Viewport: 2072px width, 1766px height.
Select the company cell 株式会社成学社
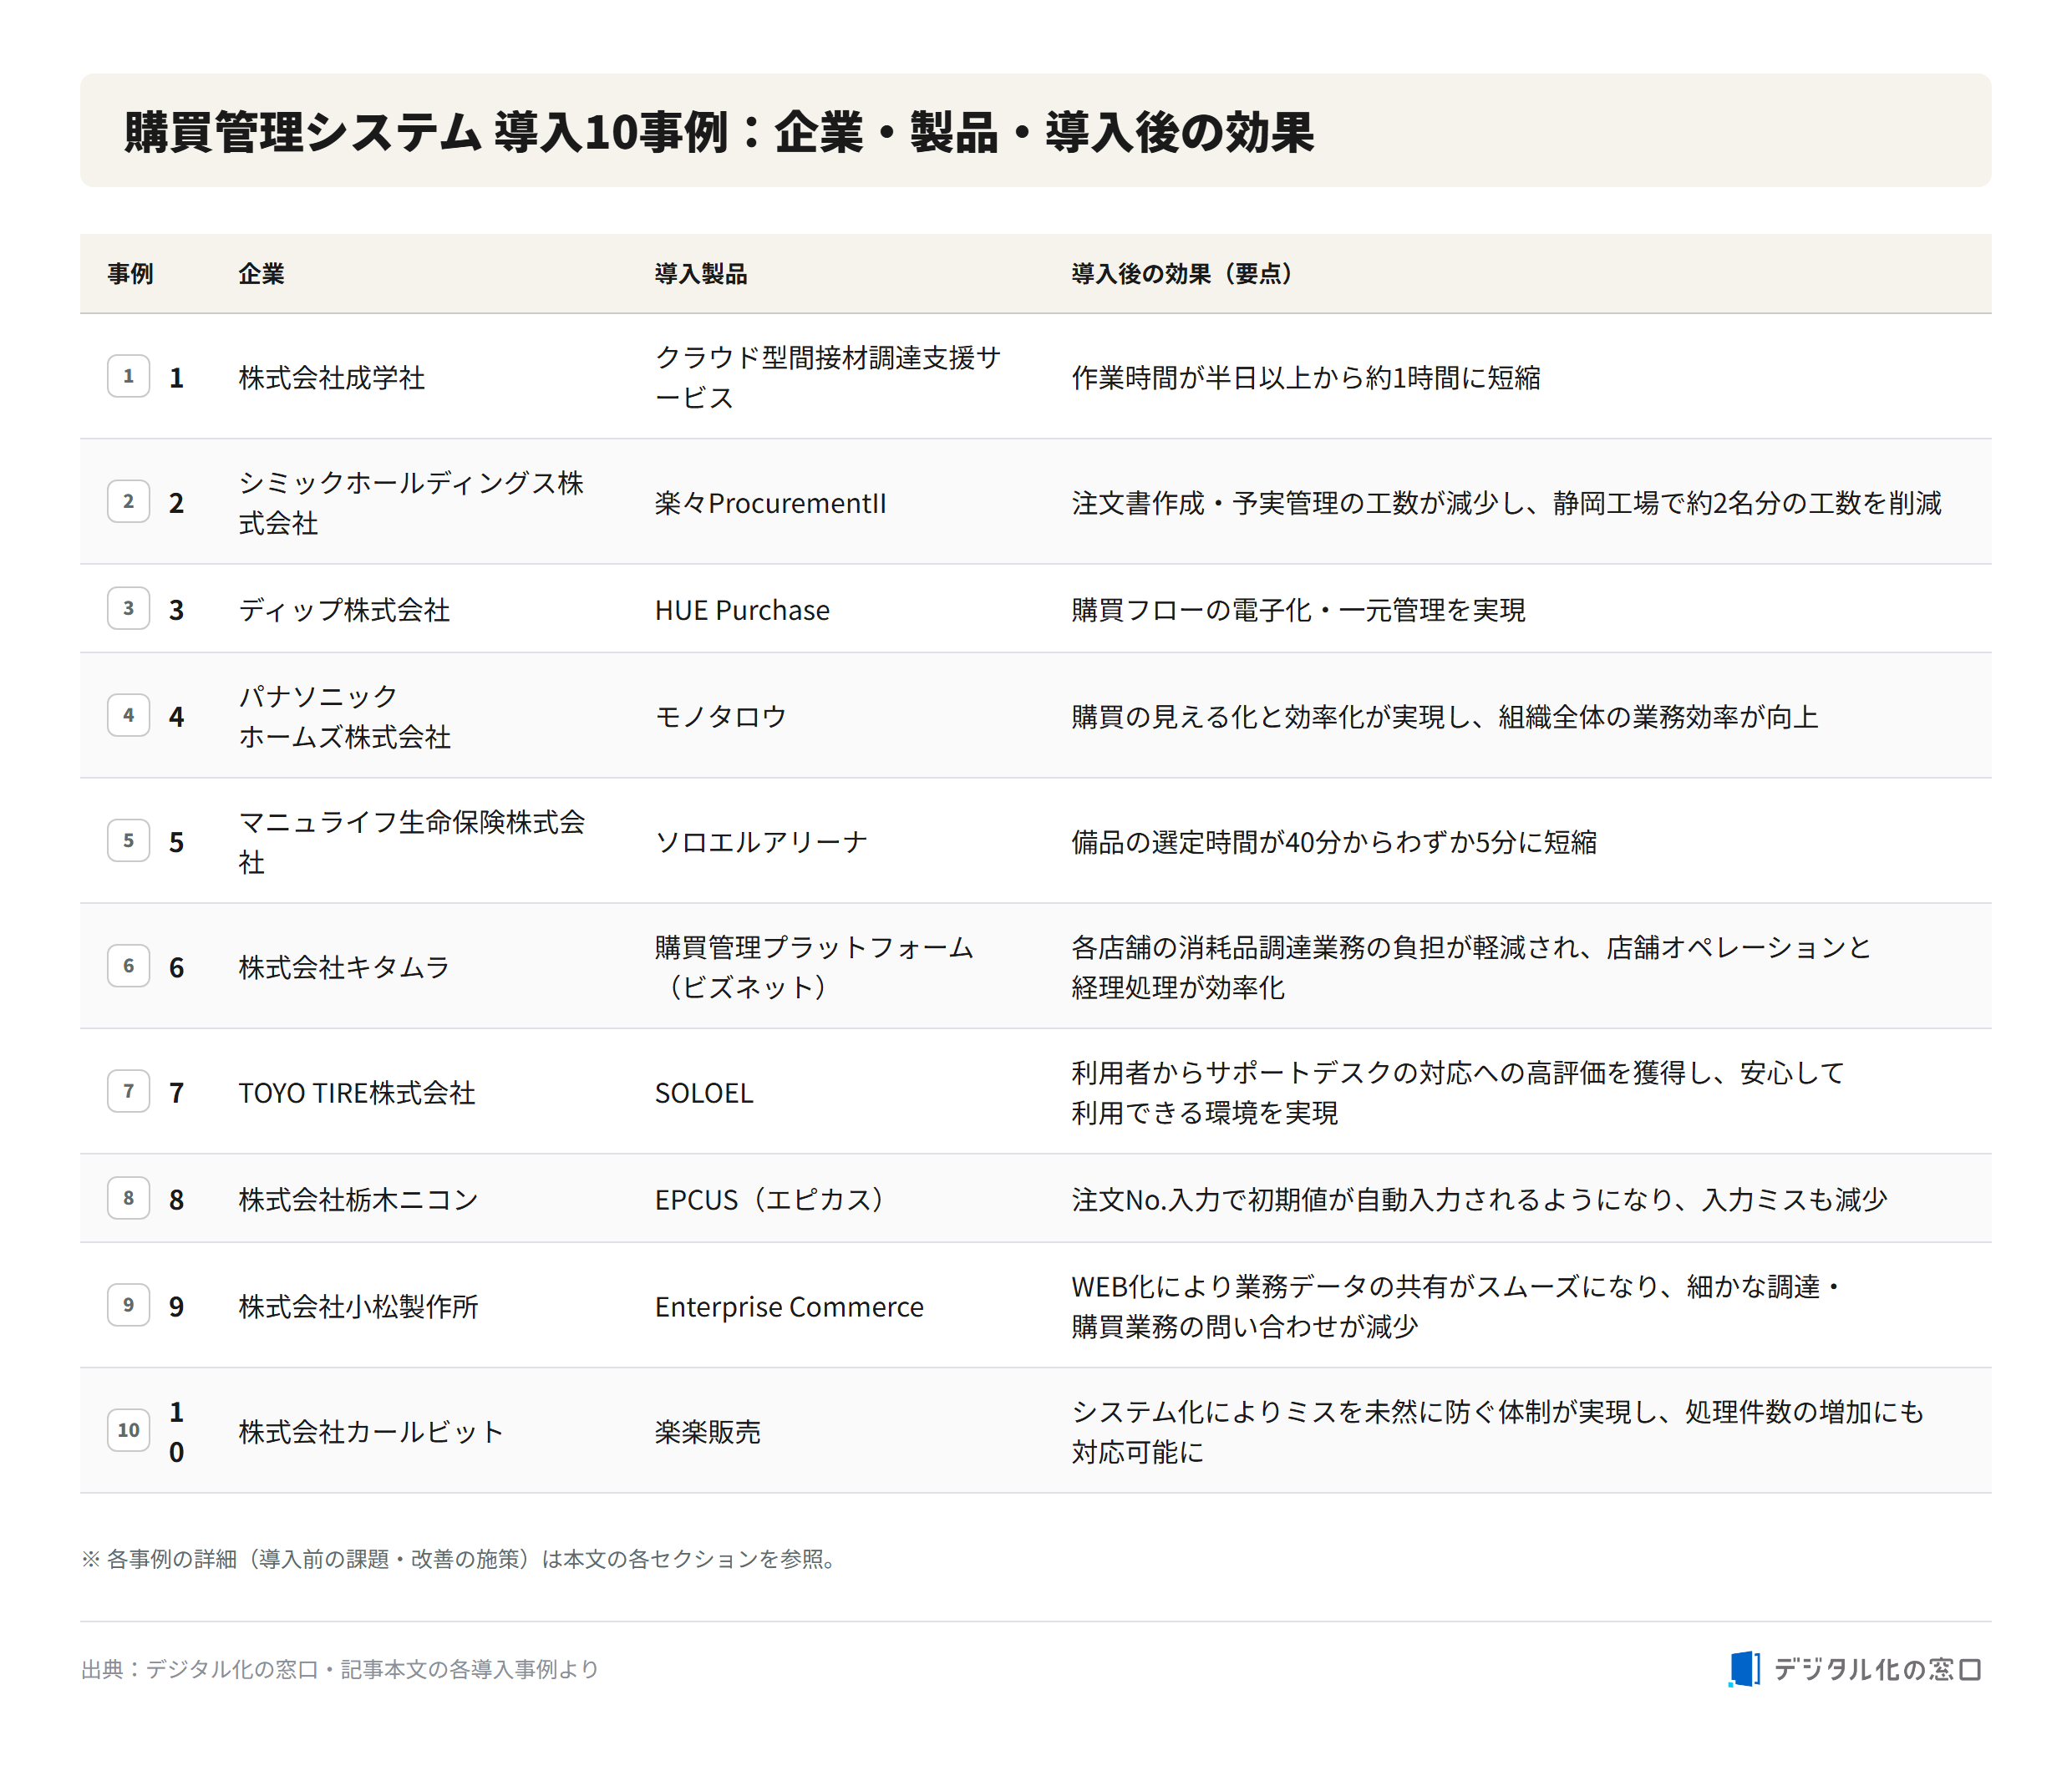coord(331,378)
